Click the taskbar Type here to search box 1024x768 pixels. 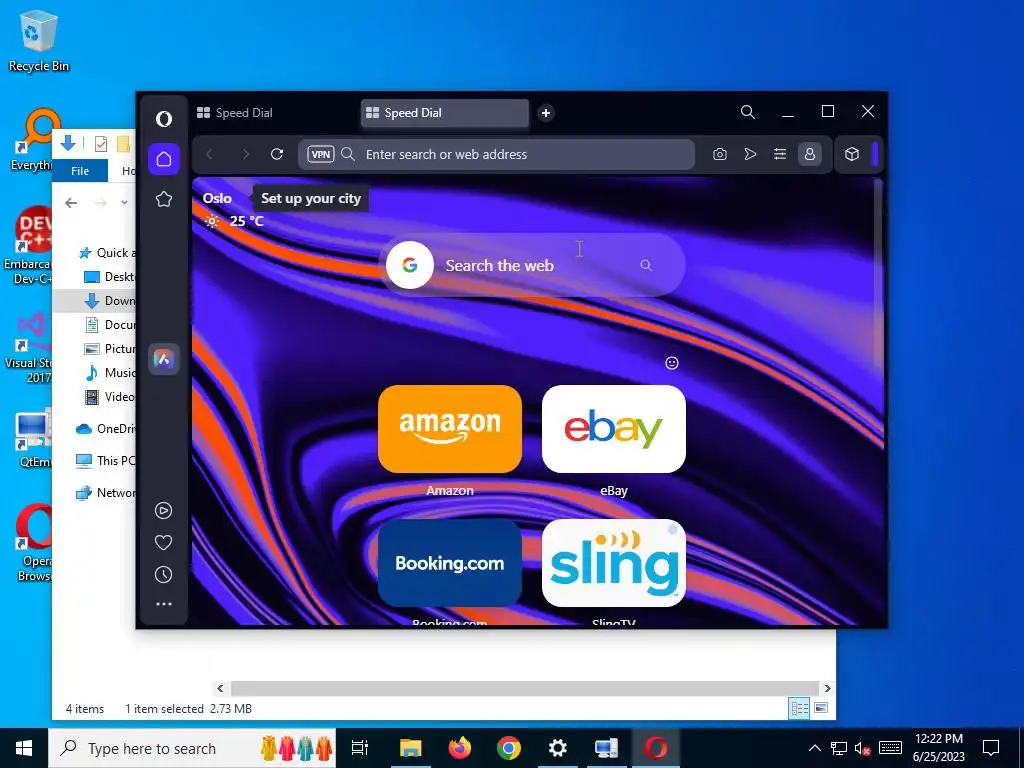pyautogui.click(x=192, y=748)
